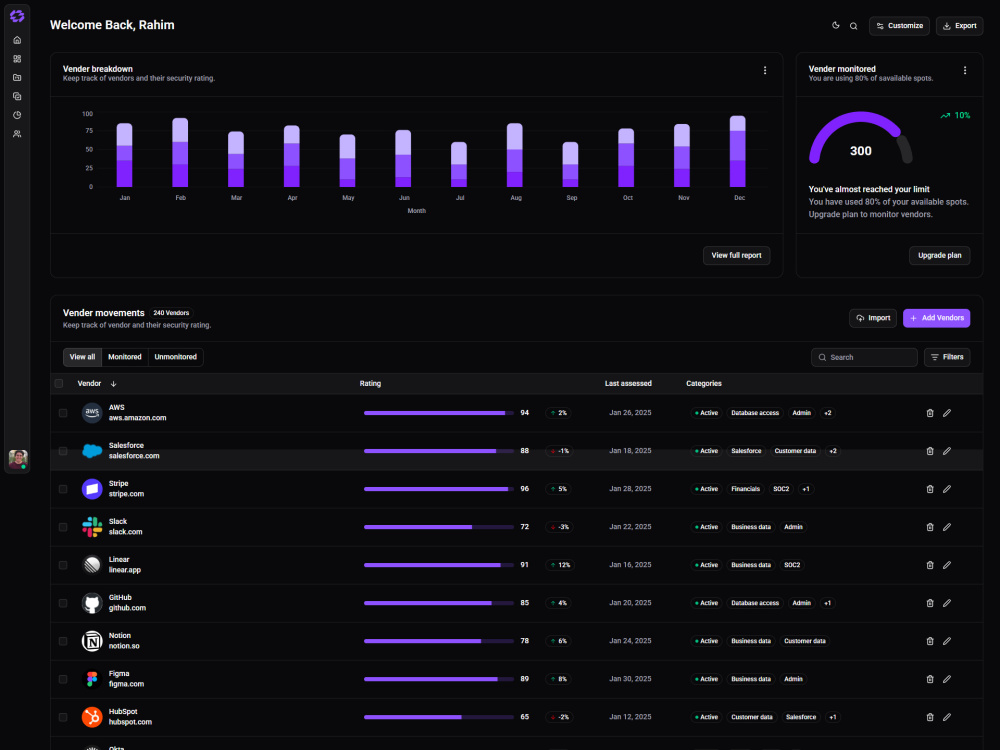This screenshot has height=750, width=1000.
Task: Expand HubSpot +1 more categories
Action: coord(832,717)
